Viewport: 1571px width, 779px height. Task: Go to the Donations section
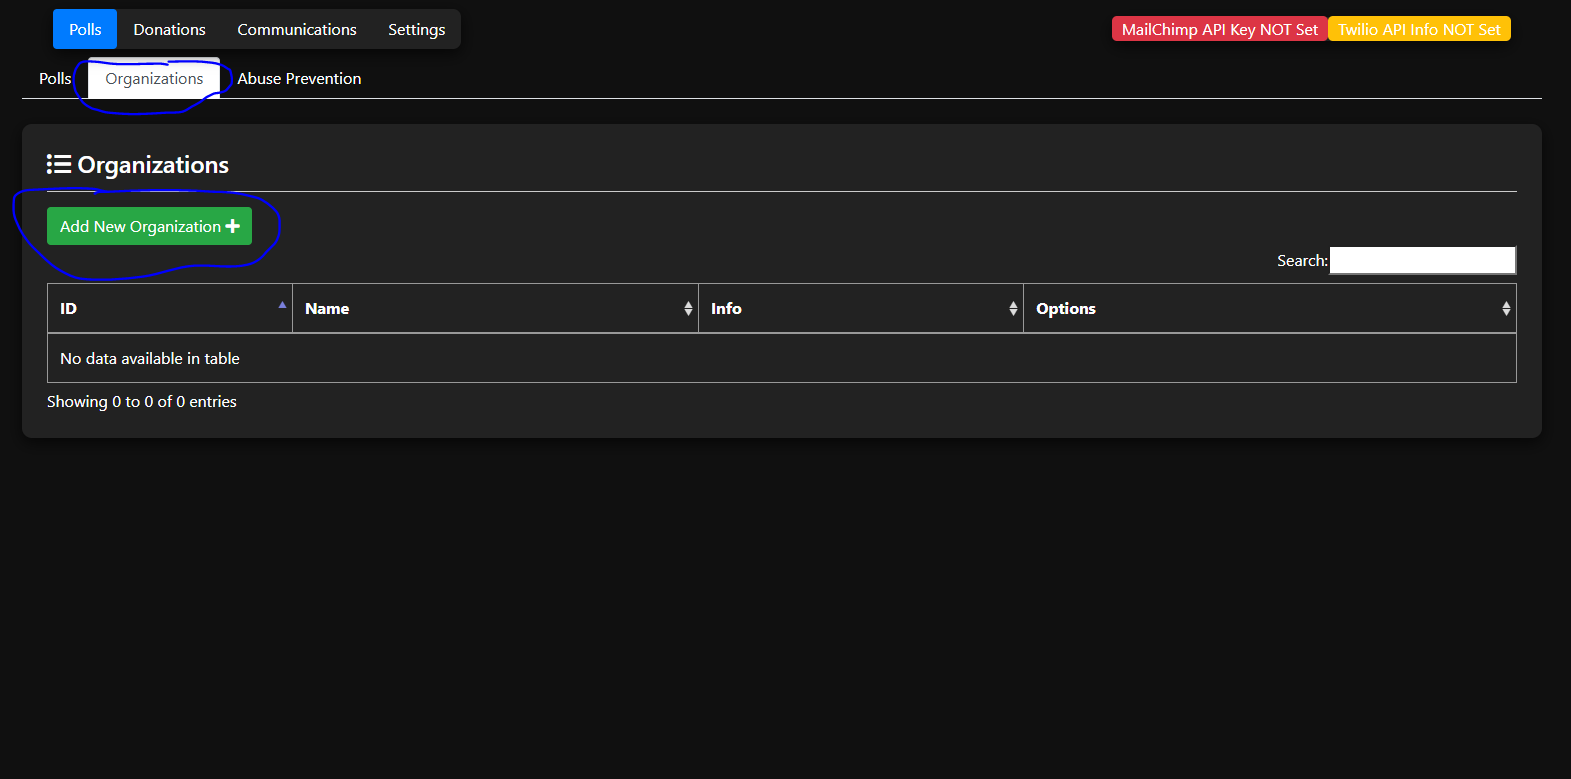click(169, 30)
